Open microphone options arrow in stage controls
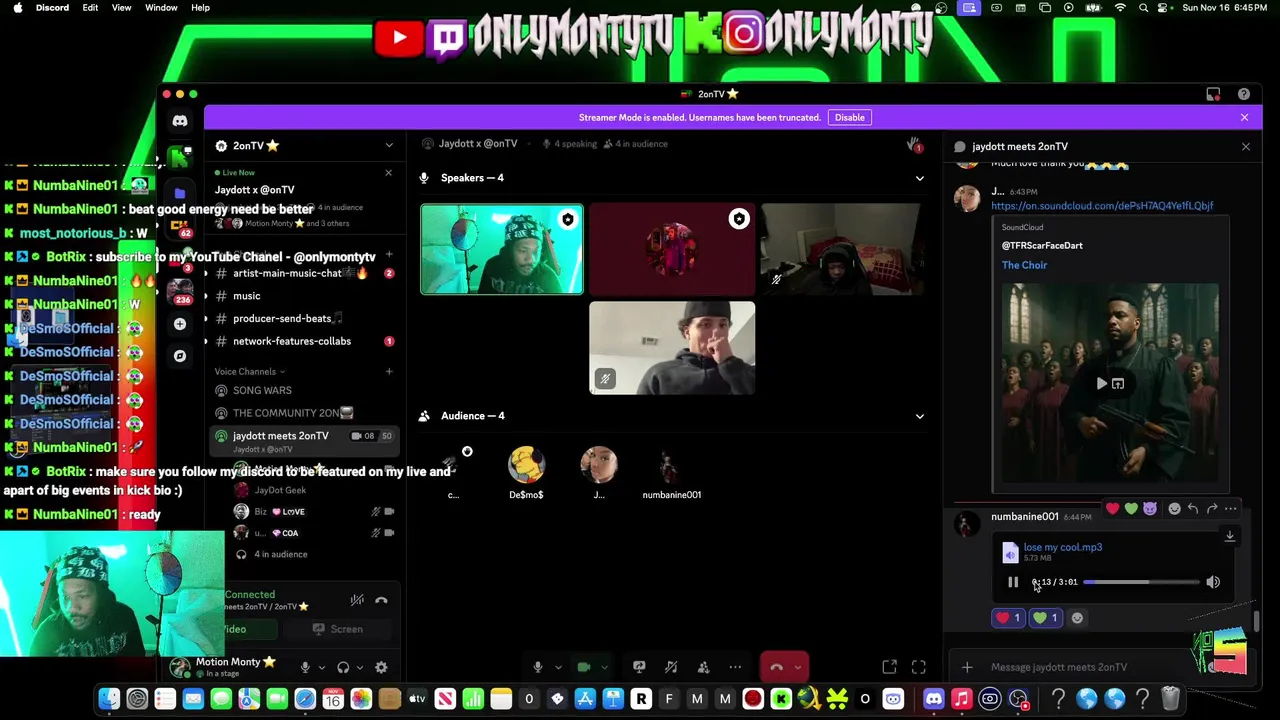The width and height of the screenshot is (1280, 720). pos(558,667)
